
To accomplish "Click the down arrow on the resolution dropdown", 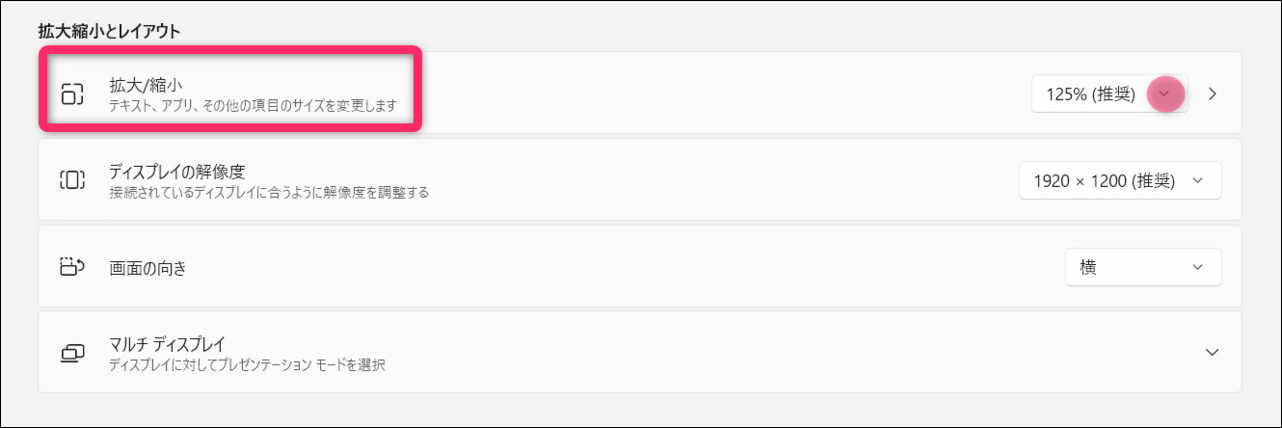I will click(x=1199, y=181).
